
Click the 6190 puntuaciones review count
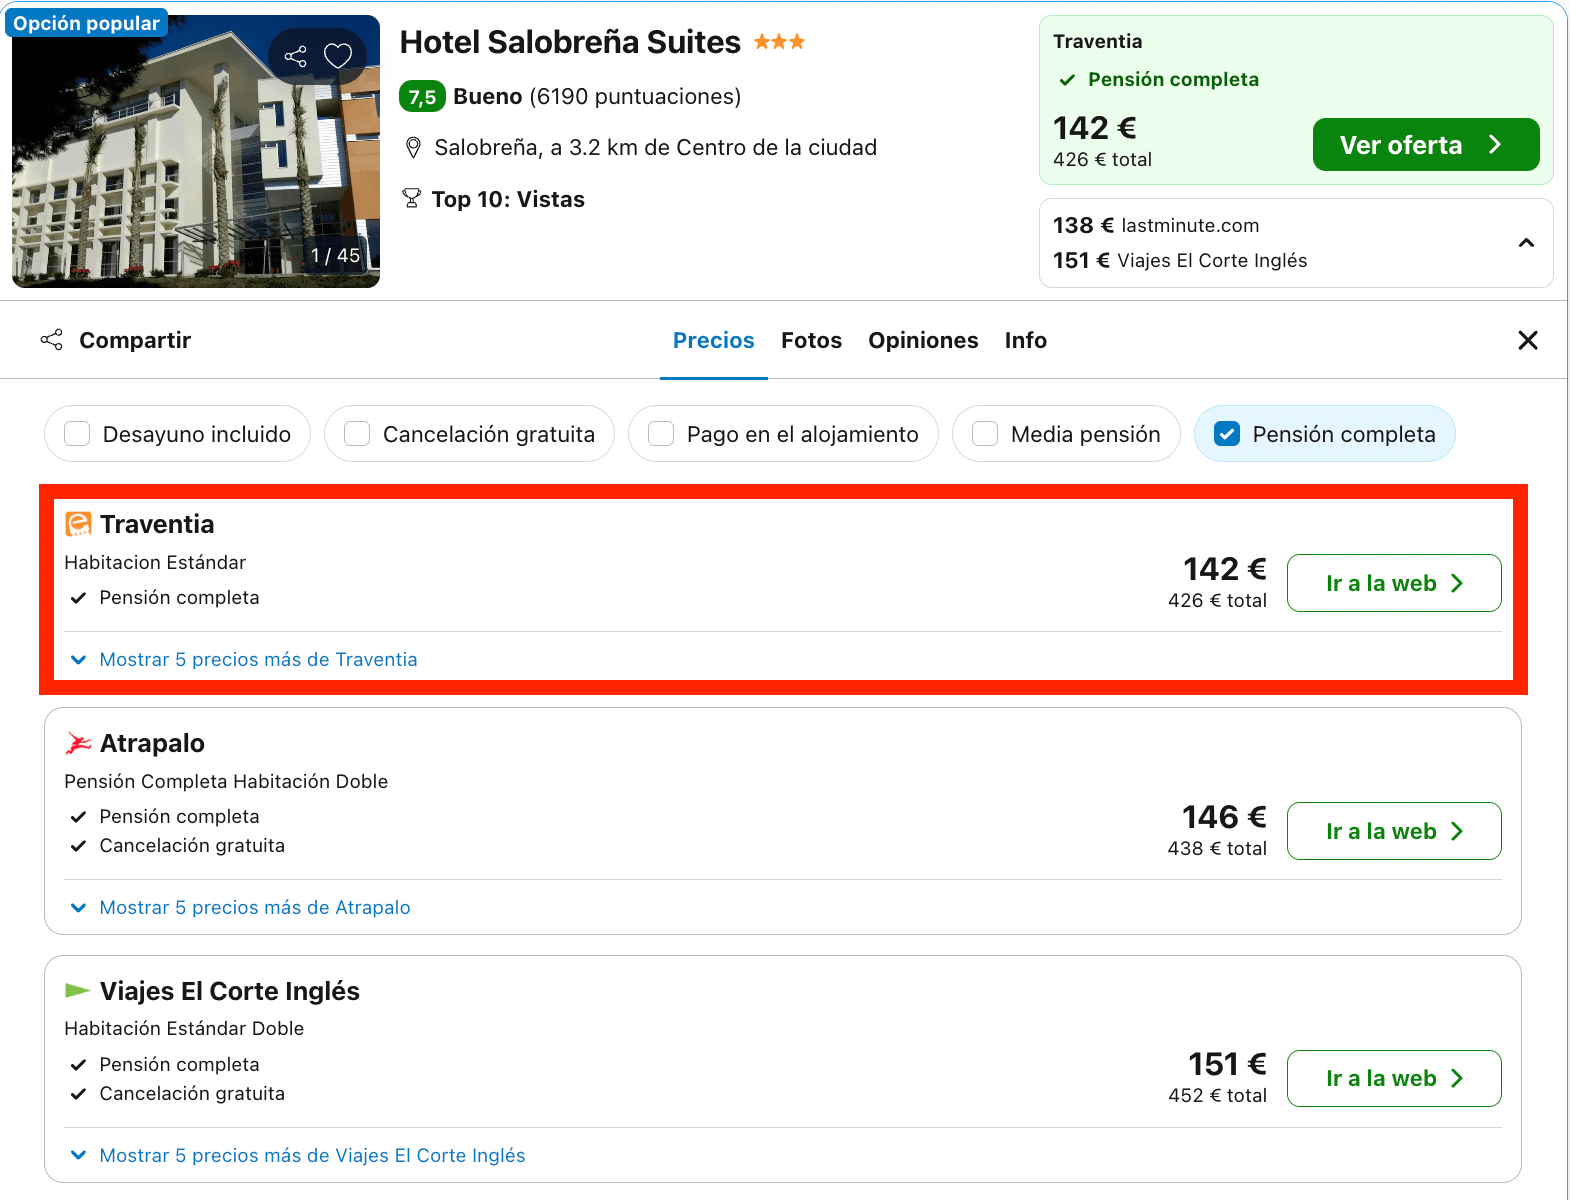[635, 97]
